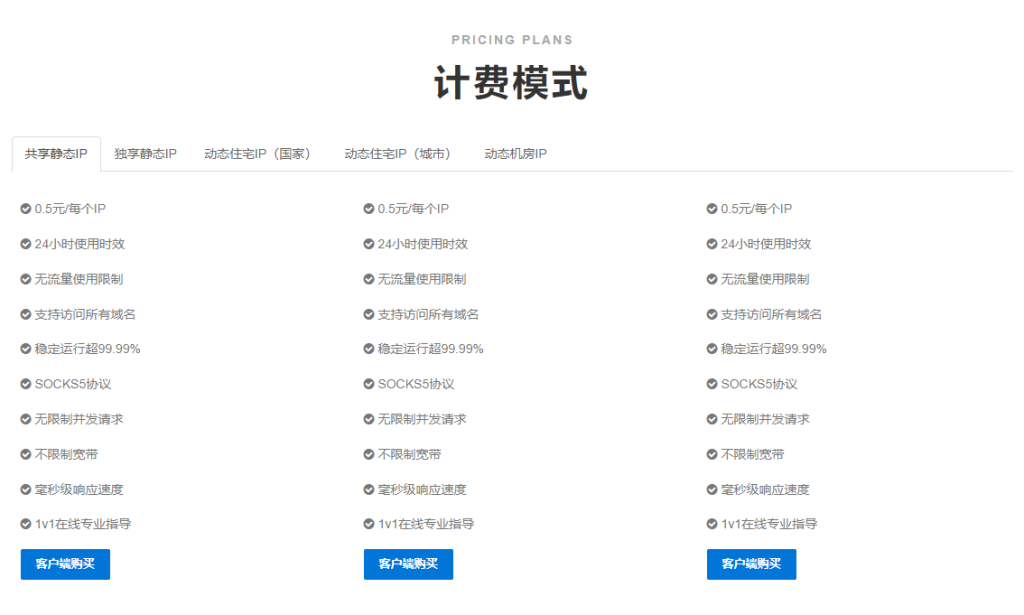Click check icon beside 支持访问所有域名 in first column
The image size is (1024, 615).
point(25,315)
